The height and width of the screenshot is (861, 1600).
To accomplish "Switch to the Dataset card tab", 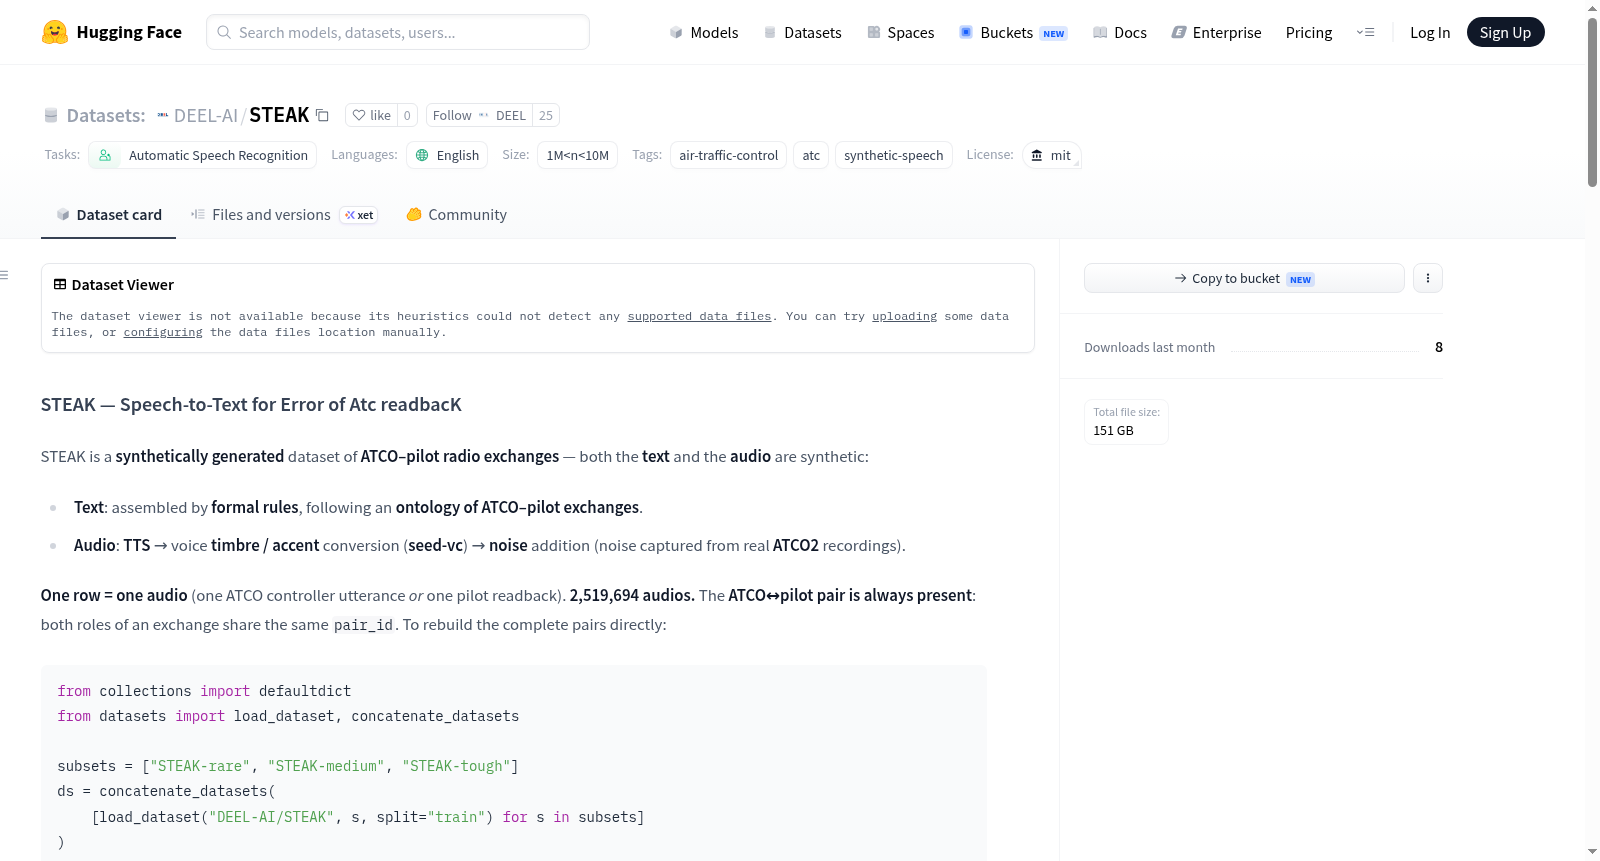I will [x=108, y=215].
